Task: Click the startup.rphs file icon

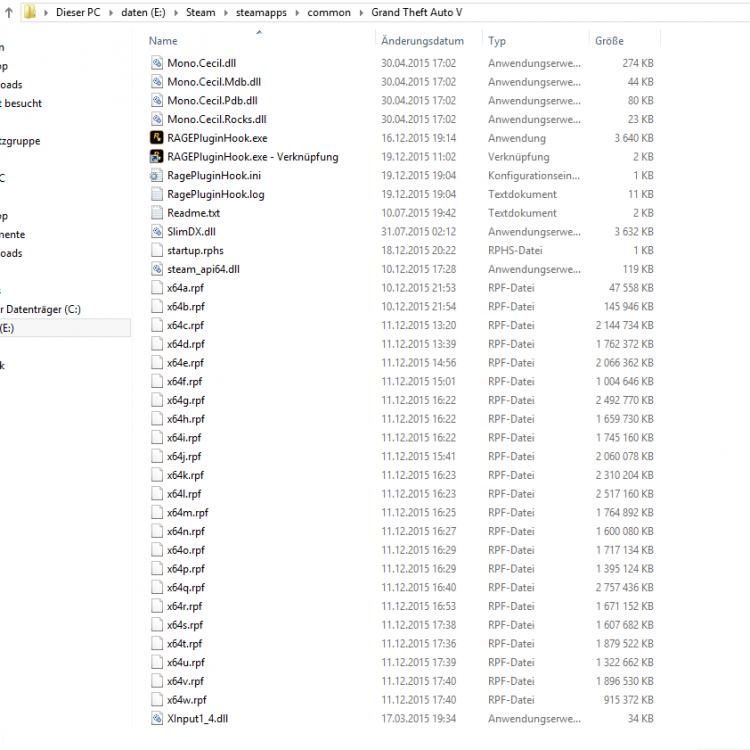Action: coord(157,250)
